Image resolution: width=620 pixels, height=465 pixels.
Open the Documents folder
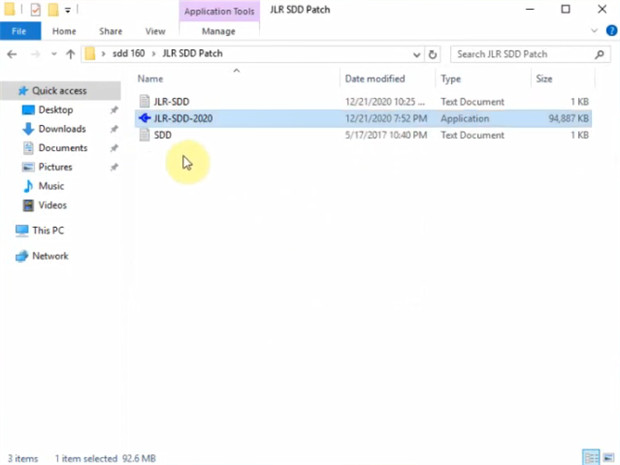(62, 148)
